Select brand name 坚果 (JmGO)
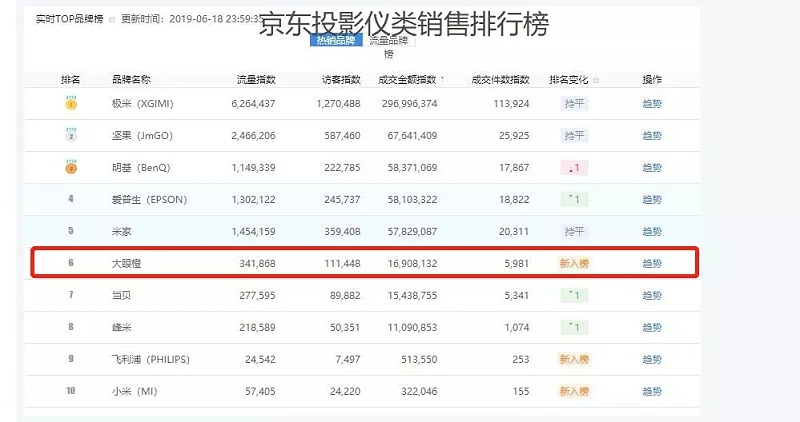This screenshot has width=800, height=422. pyautogui.click(x=142, y=136)
